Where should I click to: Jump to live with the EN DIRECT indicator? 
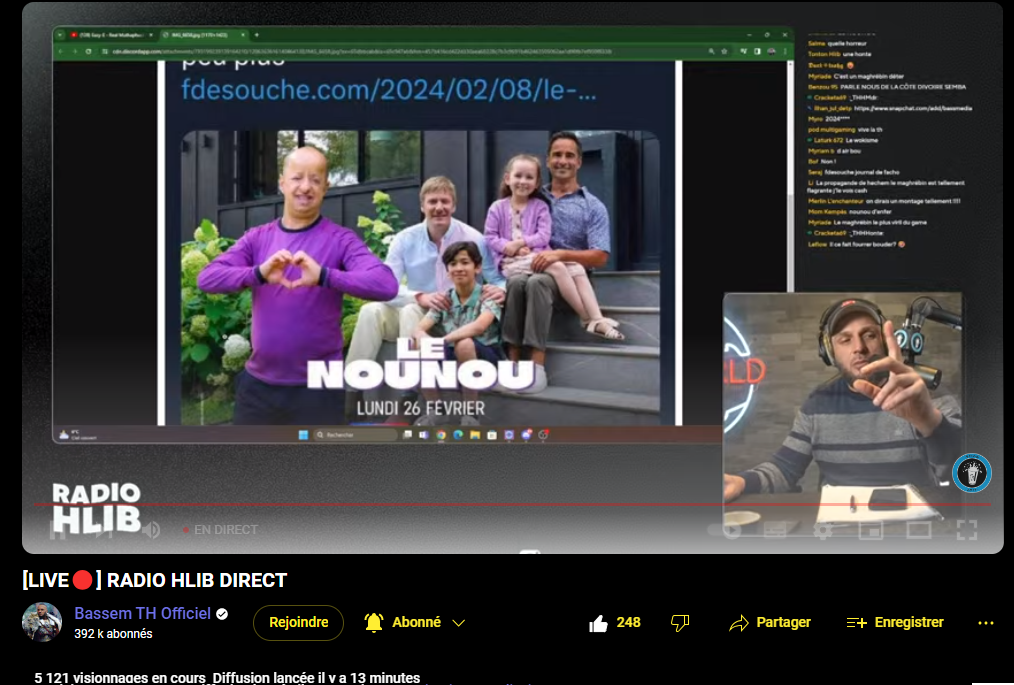pyautogui.click(x=220, y=530)
